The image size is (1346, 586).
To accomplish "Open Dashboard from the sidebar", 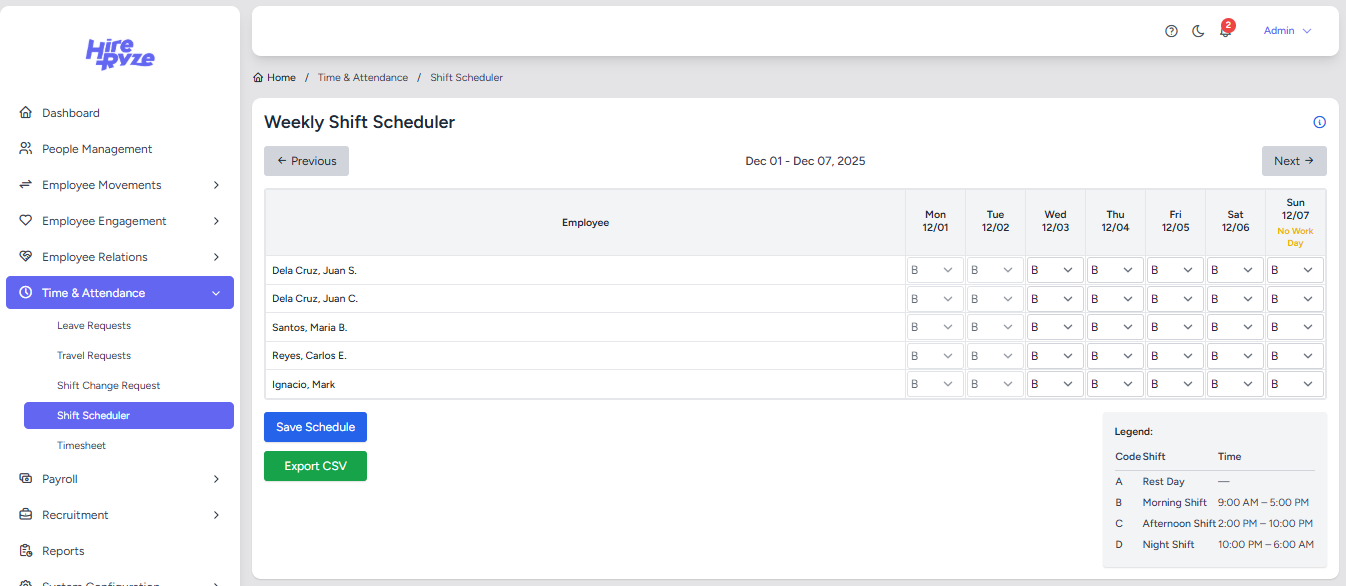I will click(70, 113).
